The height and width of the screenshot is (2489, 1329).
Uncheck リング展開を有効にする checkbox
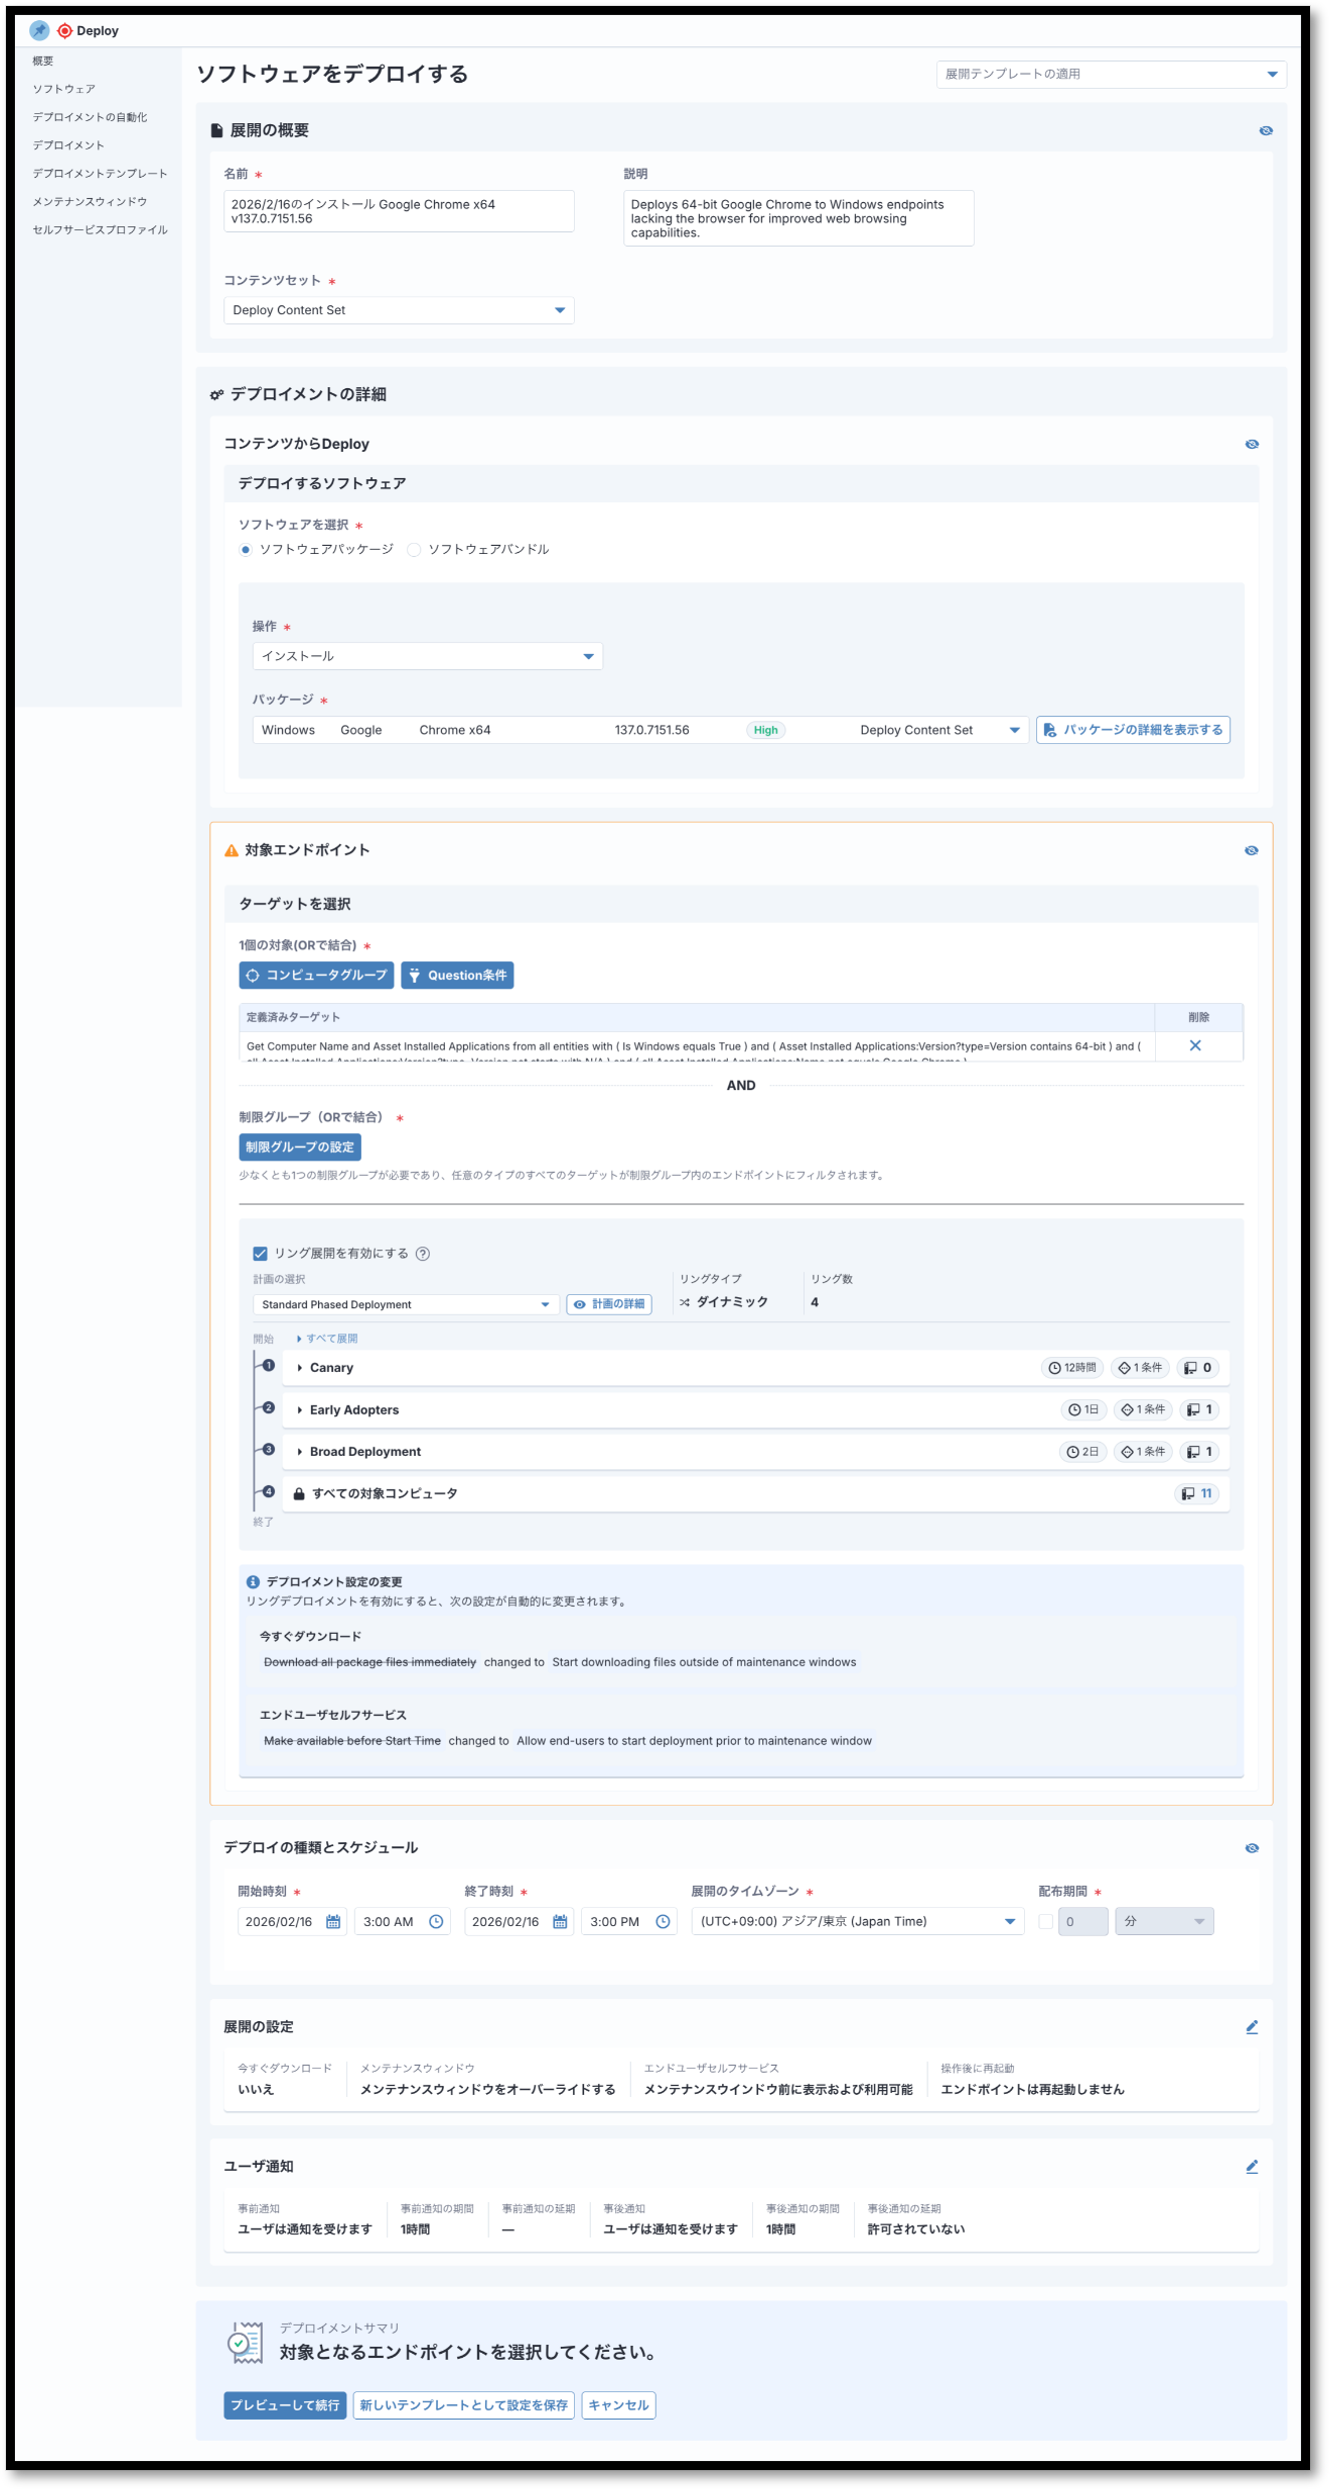[x=260, y=1253]
